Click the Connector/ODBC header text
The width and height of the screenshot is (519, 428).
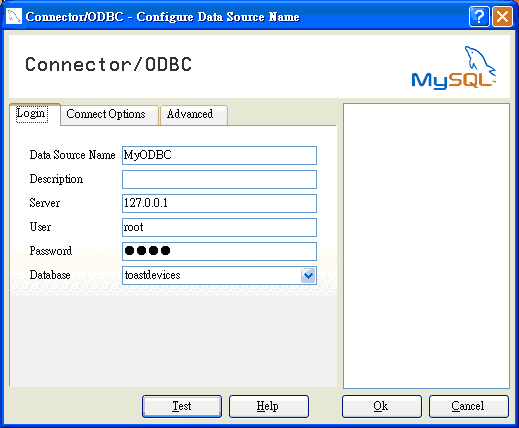click(x=109, y=64)
